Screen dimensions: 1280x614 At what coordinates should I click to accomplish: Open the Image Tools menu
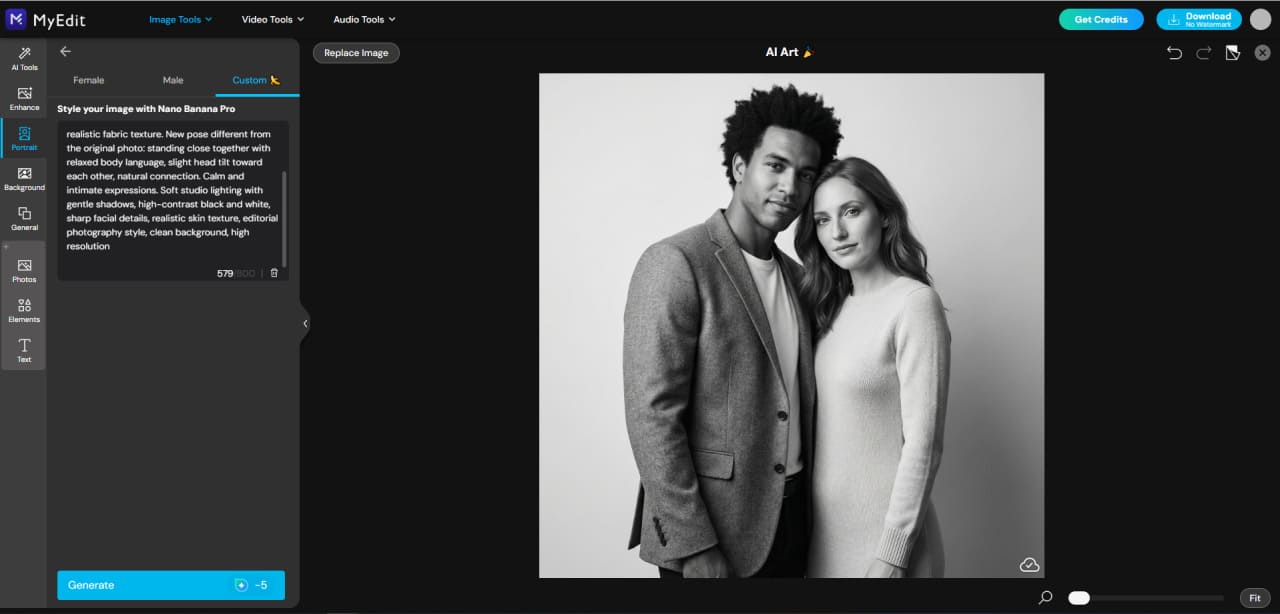click(x=180, y=18)
